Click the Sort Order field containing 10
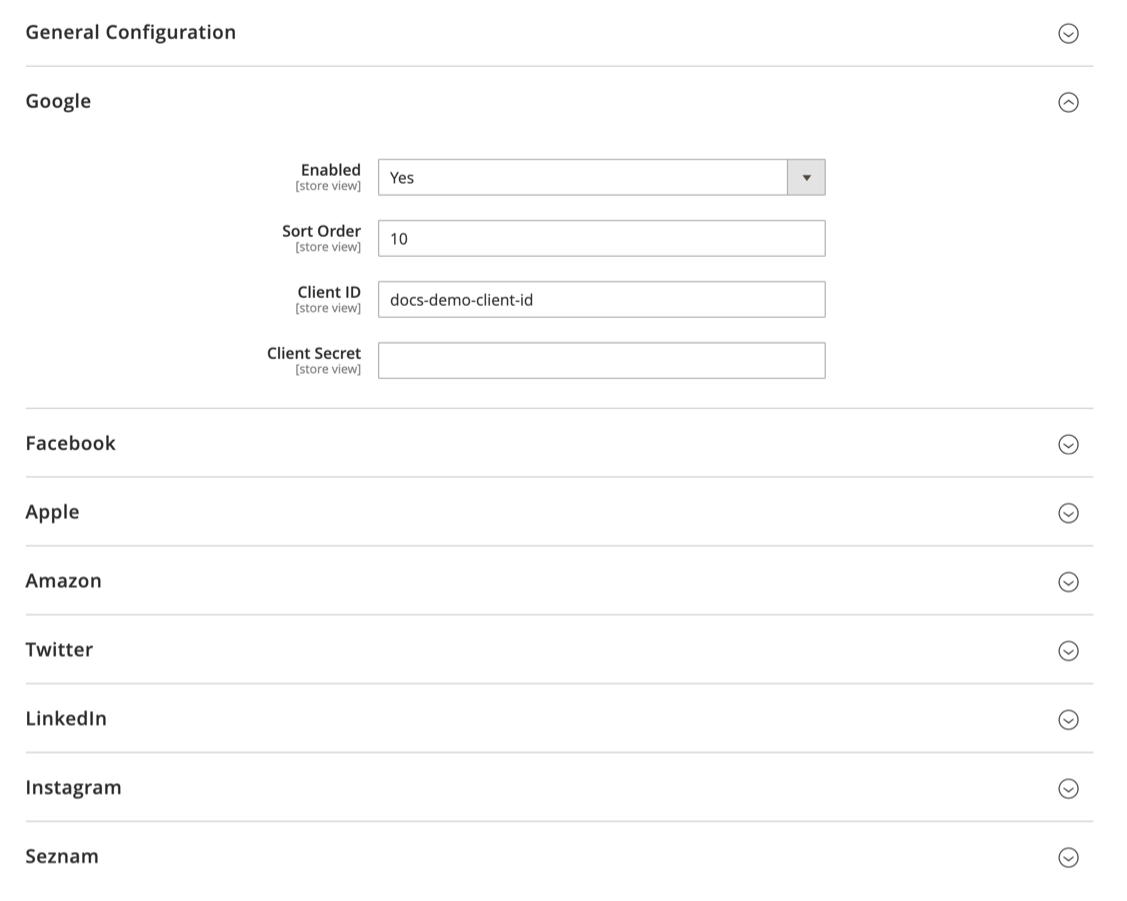 point(602,239)
